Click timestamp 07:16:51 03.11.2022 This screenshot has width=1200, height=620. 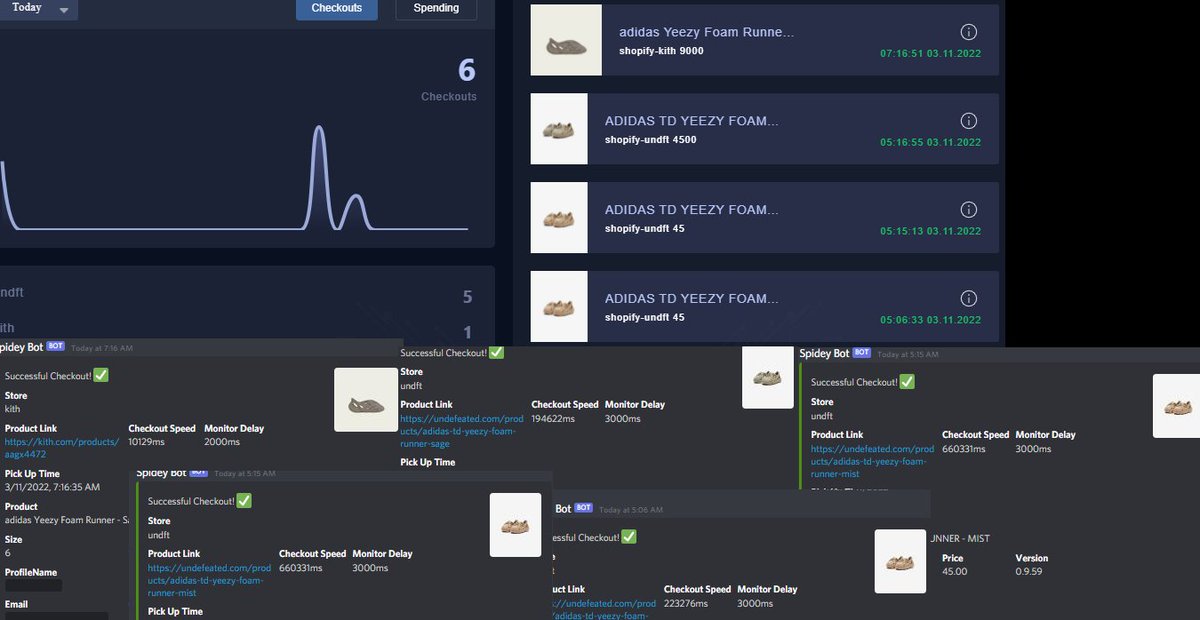coord(930,54)
